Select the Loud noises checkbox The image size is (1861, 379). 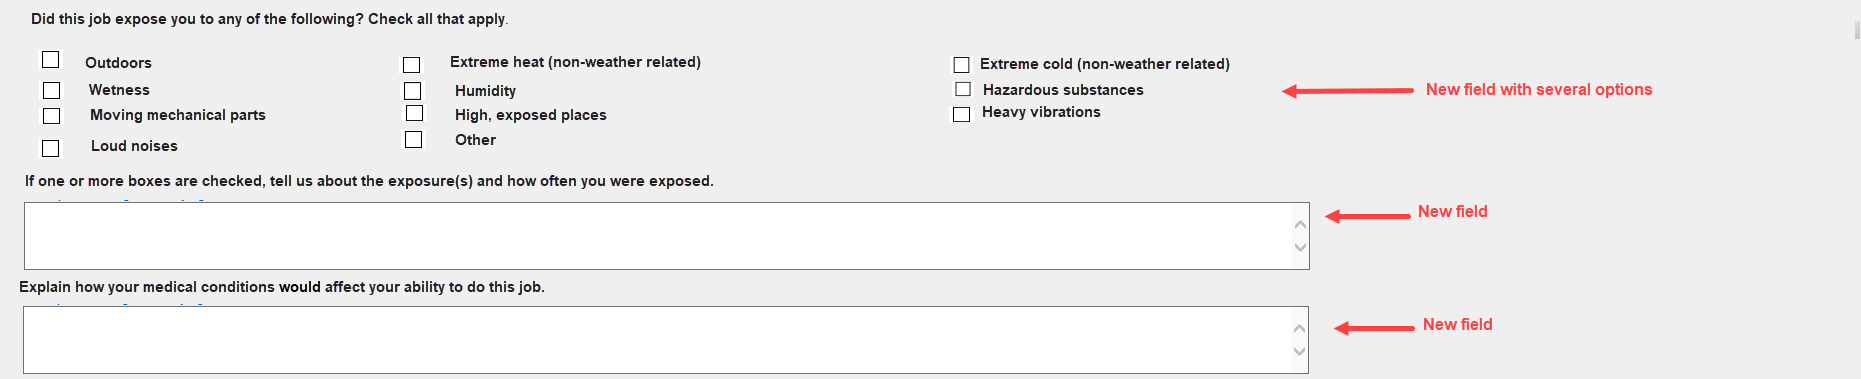click(x=51, y=148)
